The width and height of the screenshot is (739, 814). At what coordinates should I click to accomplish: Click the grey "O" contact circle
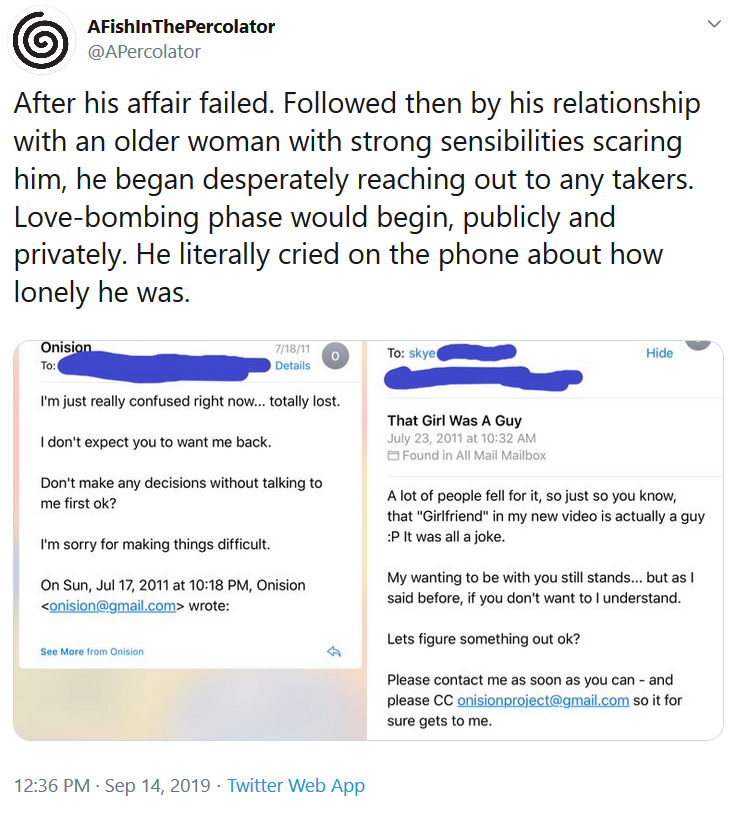coord(335,356)
